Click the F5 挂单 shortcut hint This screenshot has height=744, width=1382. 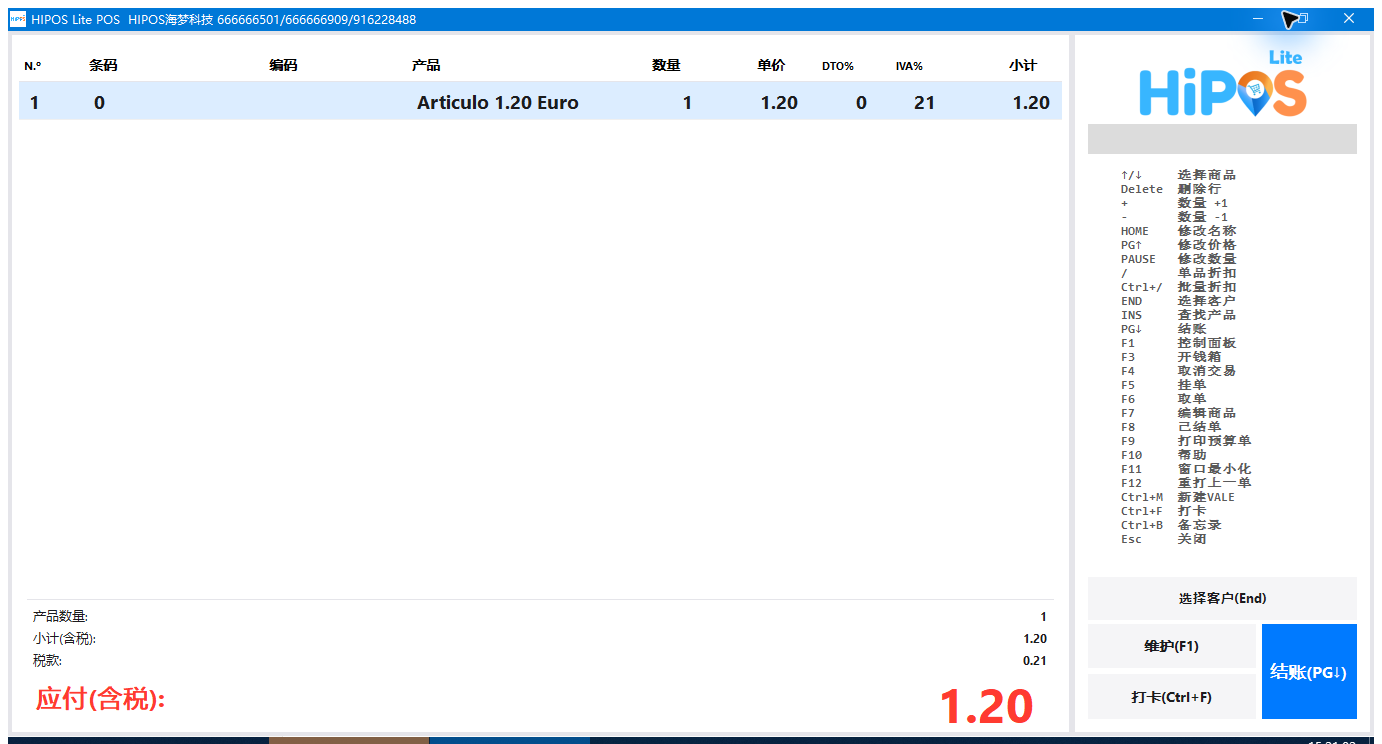point(1164,385)
